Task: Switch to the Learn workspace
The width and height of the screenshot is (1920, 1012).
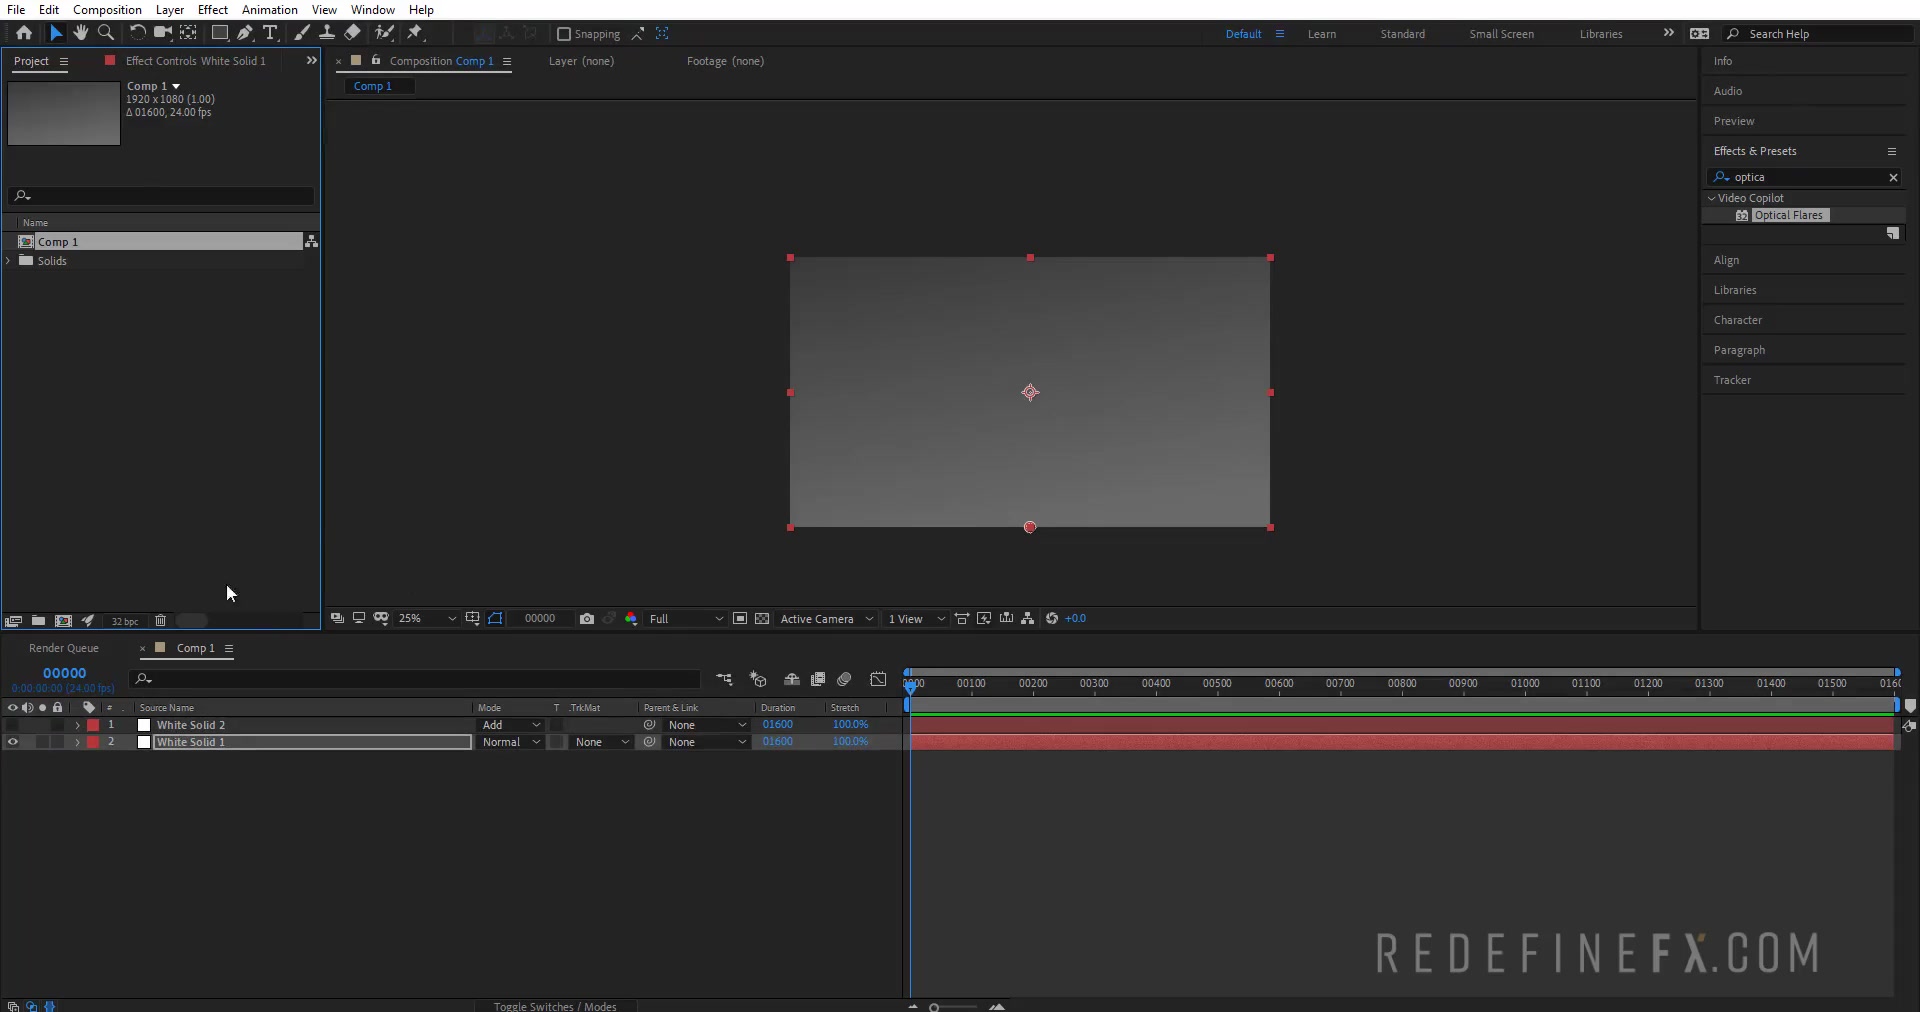Action: (x=1321, y=34)
